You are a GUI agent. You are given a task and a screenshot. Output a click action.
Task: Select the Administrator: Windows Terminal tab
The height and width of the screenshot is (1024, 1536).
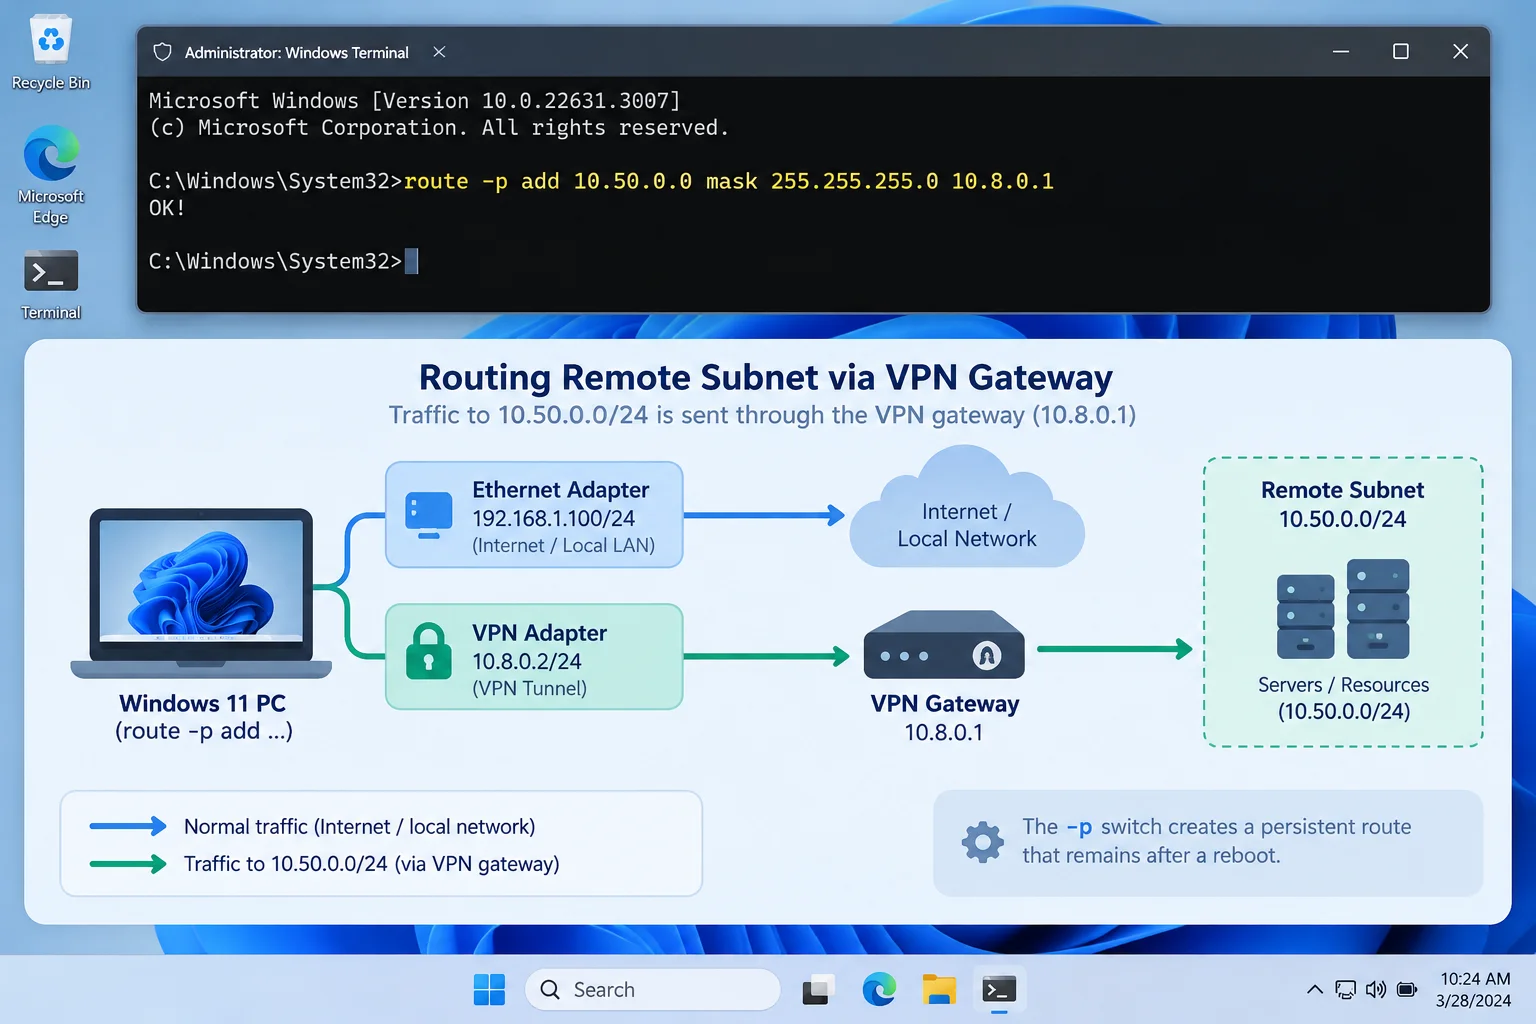tap(297, 52)
